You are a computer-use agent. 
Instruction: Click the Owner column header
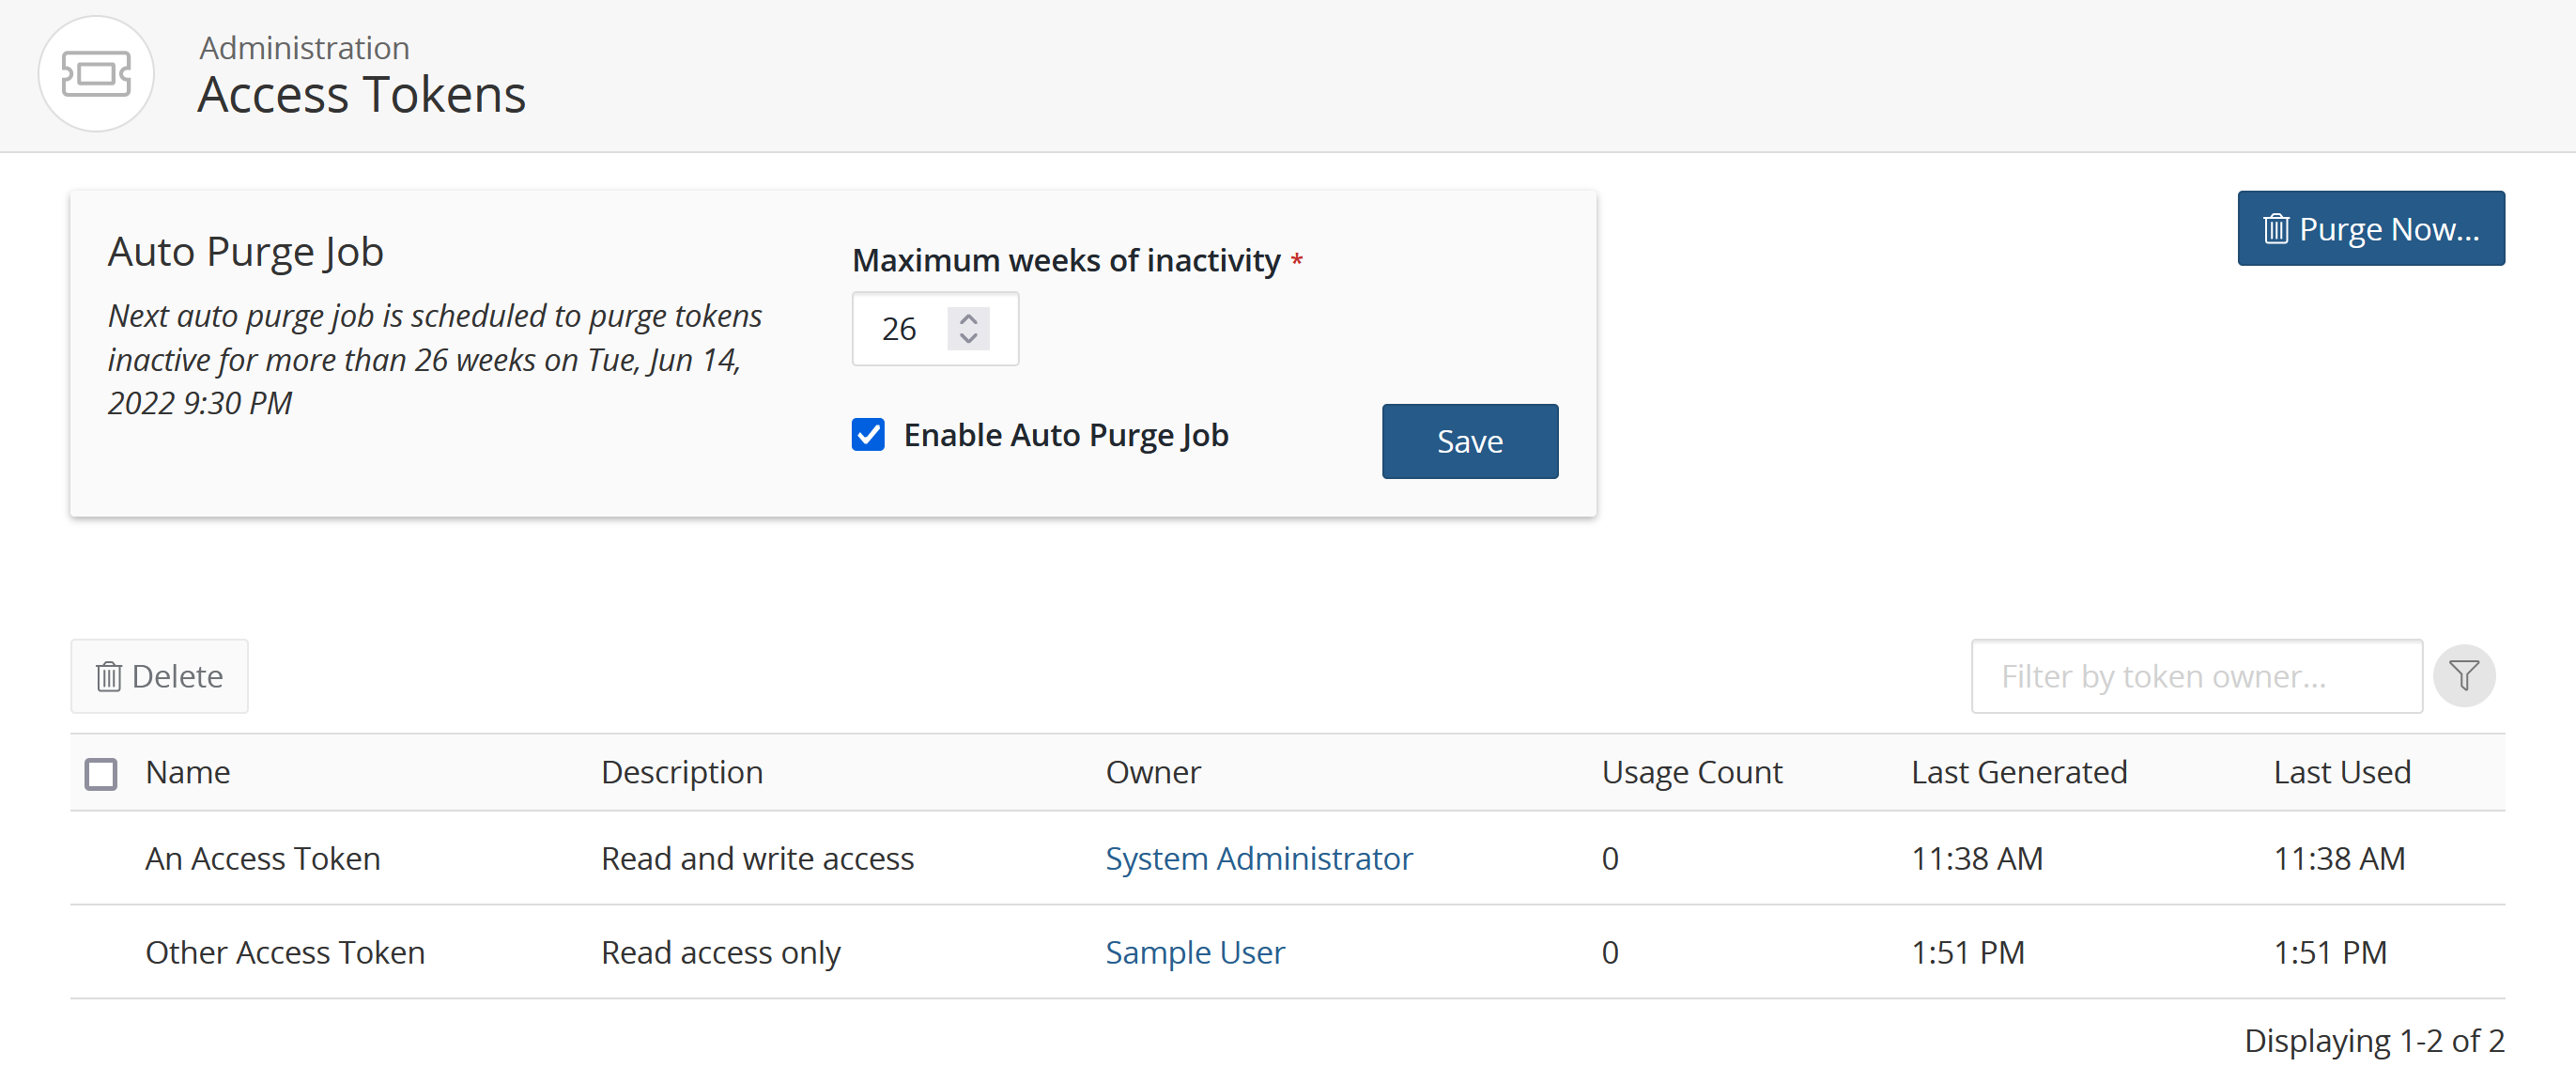pyautogui.click(x=1152, y=772)
